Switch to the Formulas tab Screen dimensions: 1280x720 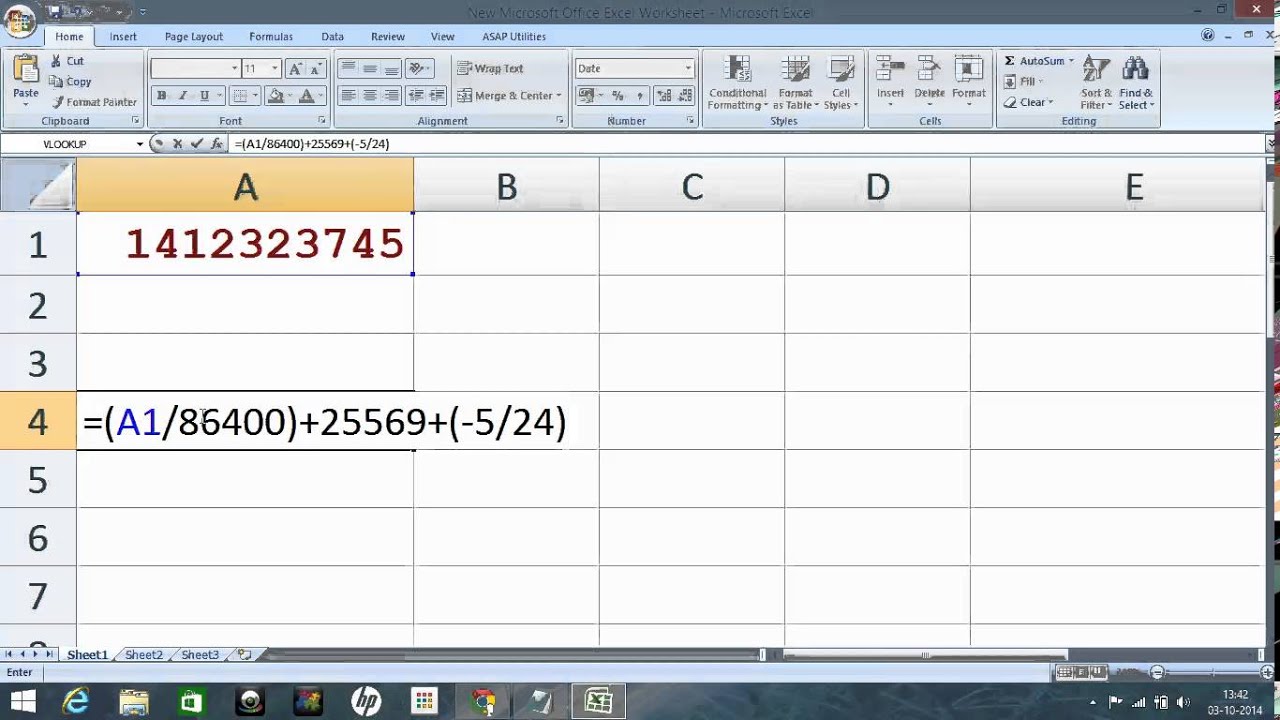coord(271,36)
